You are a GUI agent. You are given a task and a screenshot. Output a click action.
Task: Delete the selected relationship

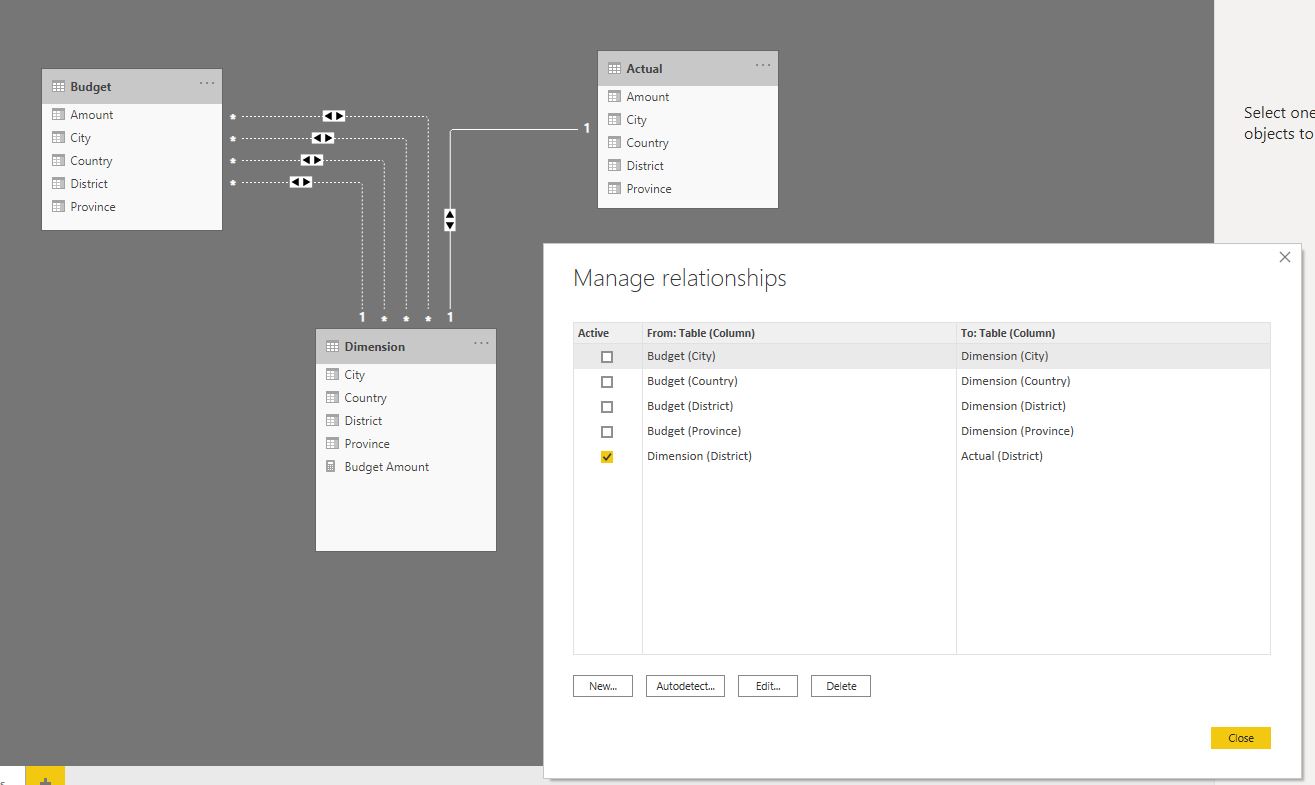841,686
